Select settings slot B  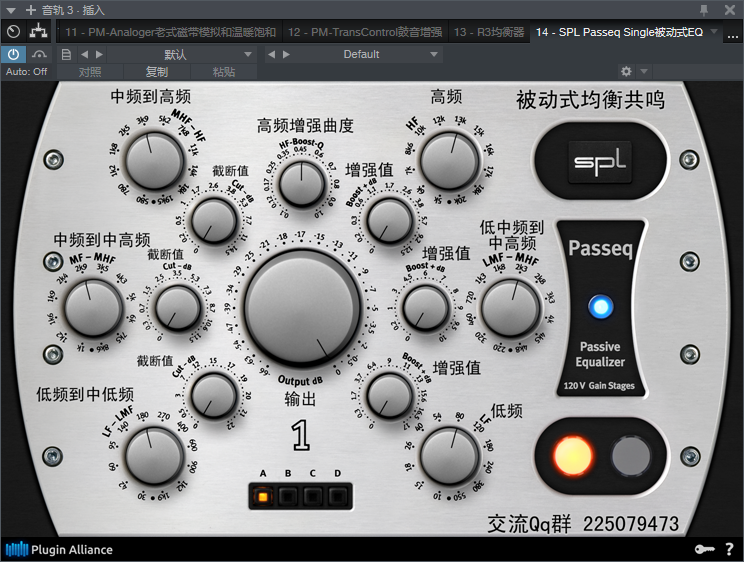coord(288,497)
